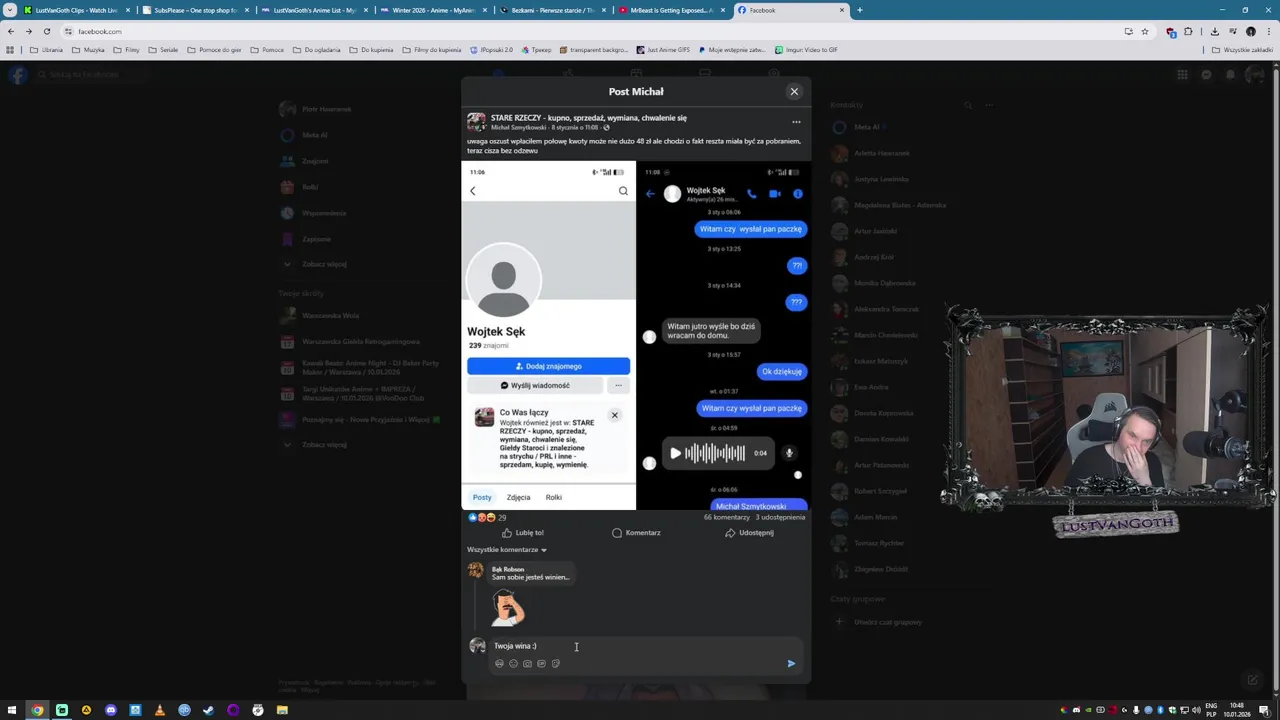Go back in browser history
This screenshot has height=720, width=1280.
point(11,31)
